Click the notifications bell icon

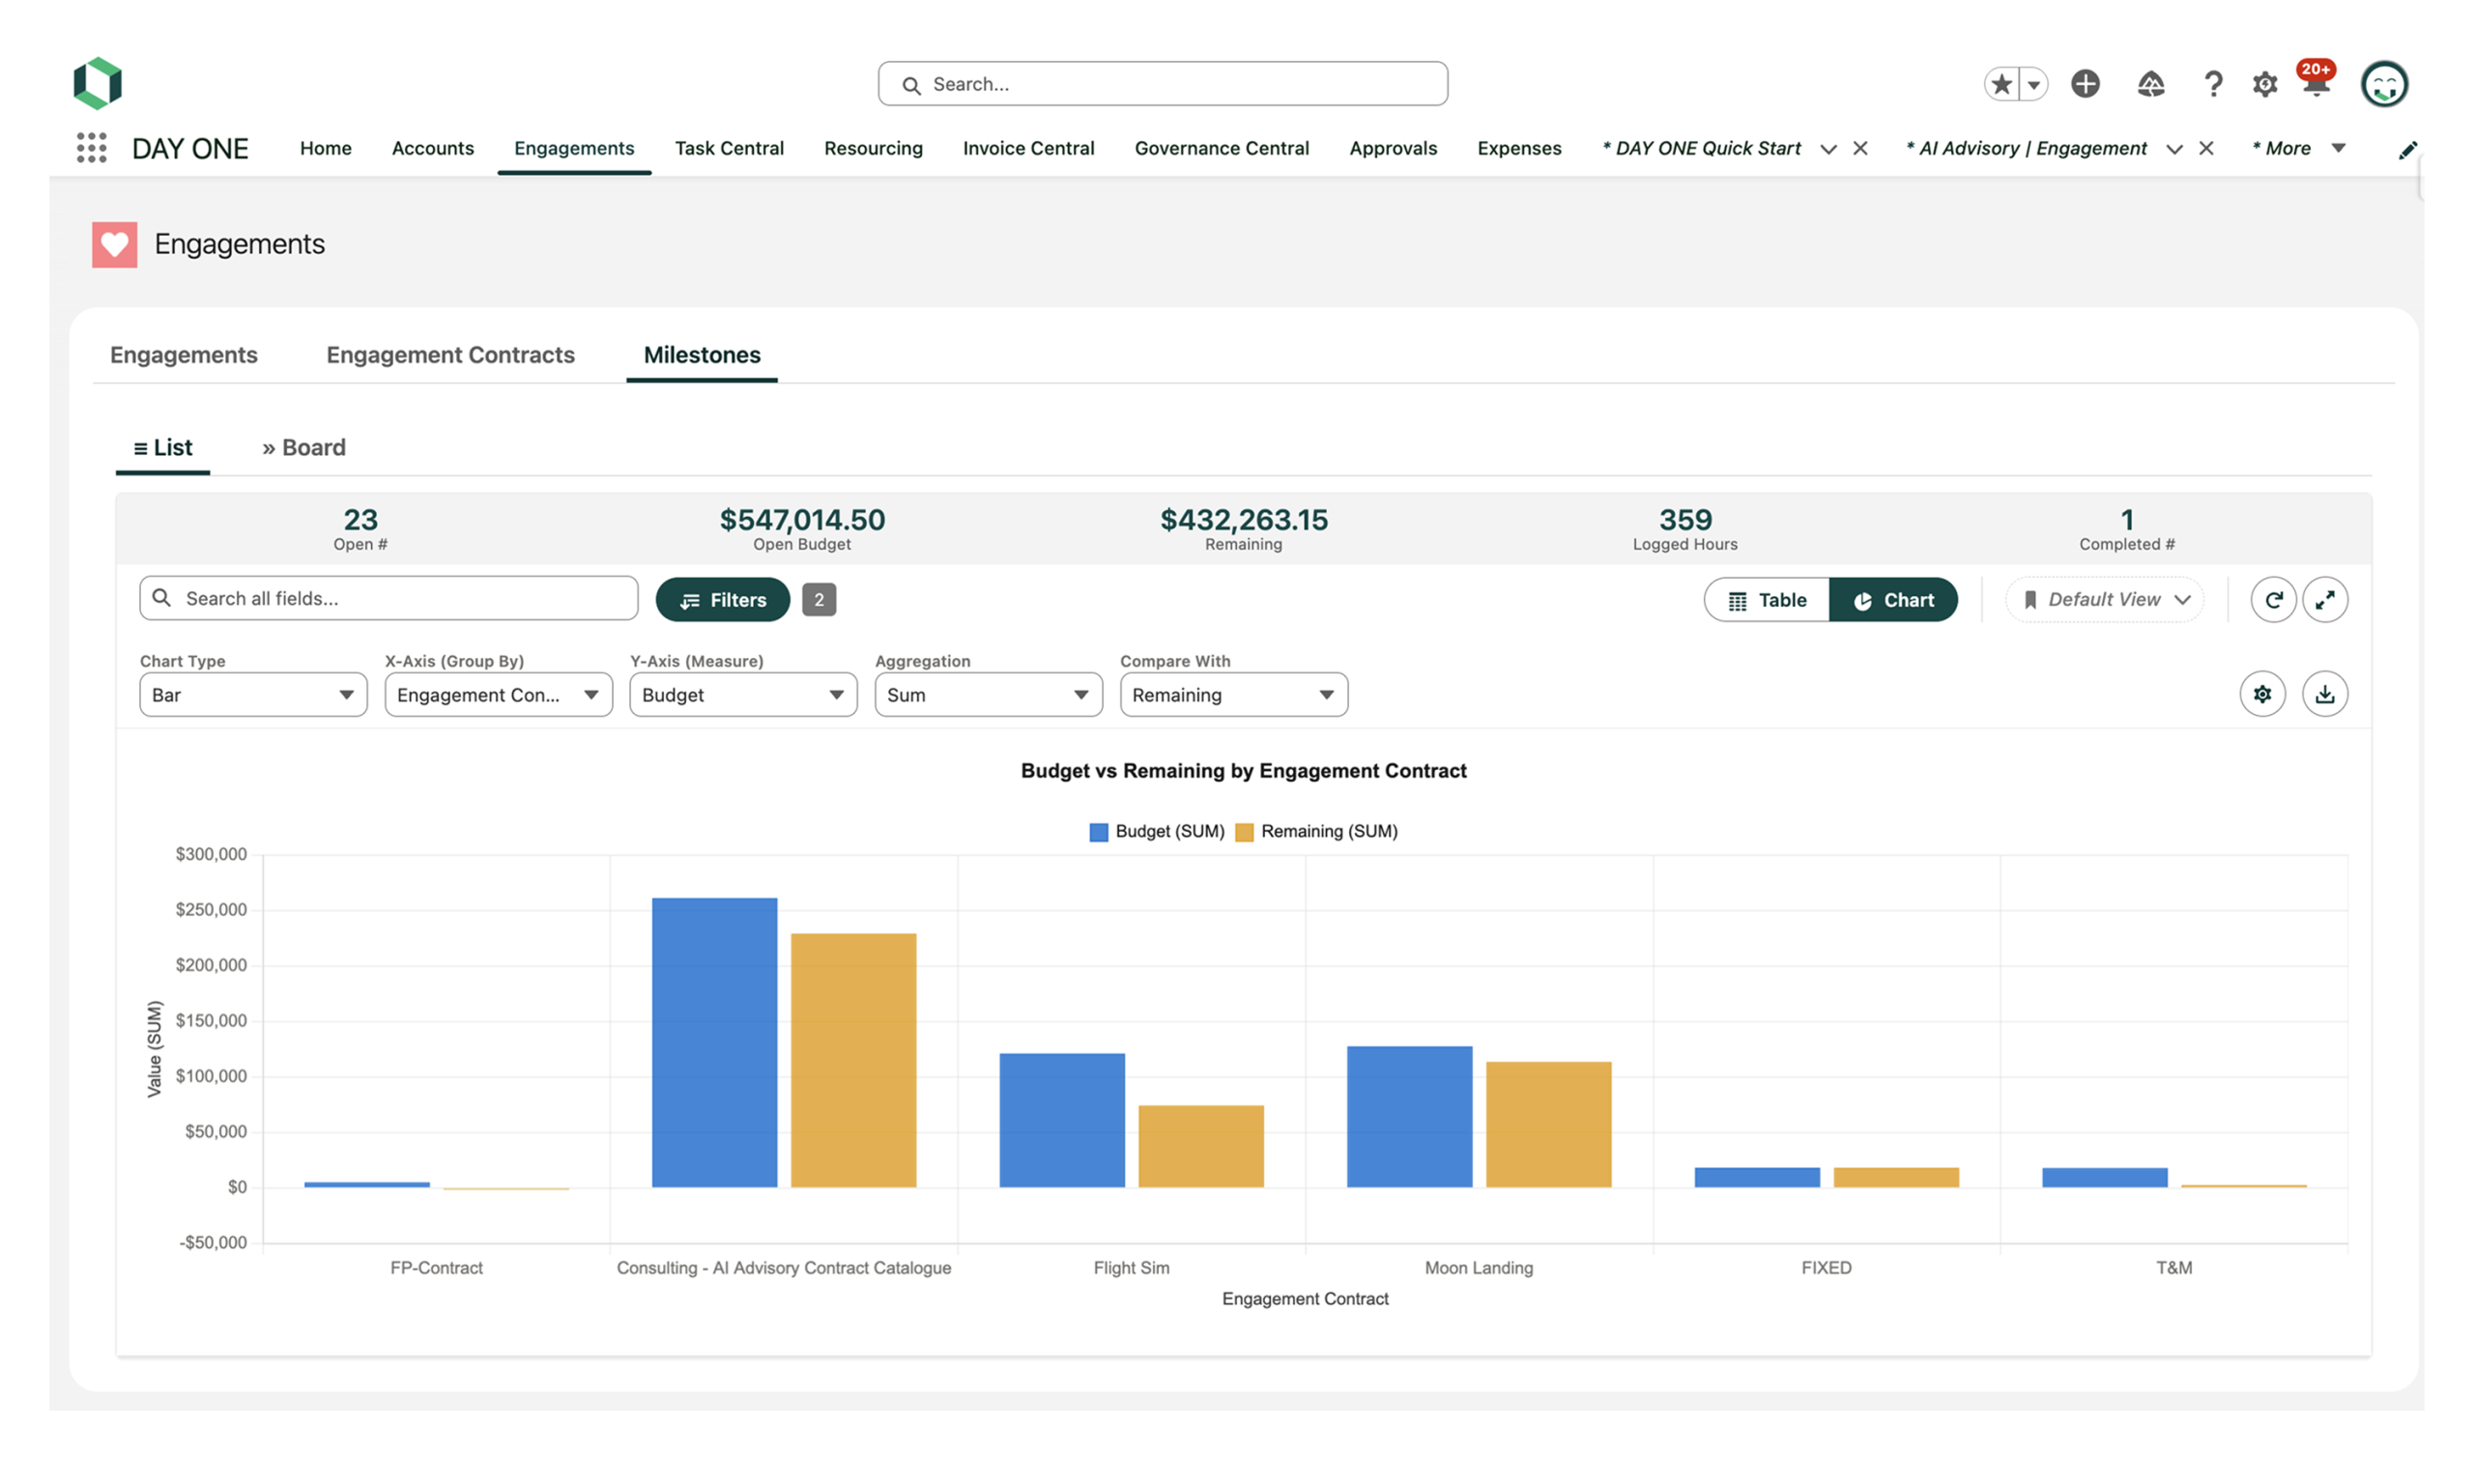tap(2315, 84)
